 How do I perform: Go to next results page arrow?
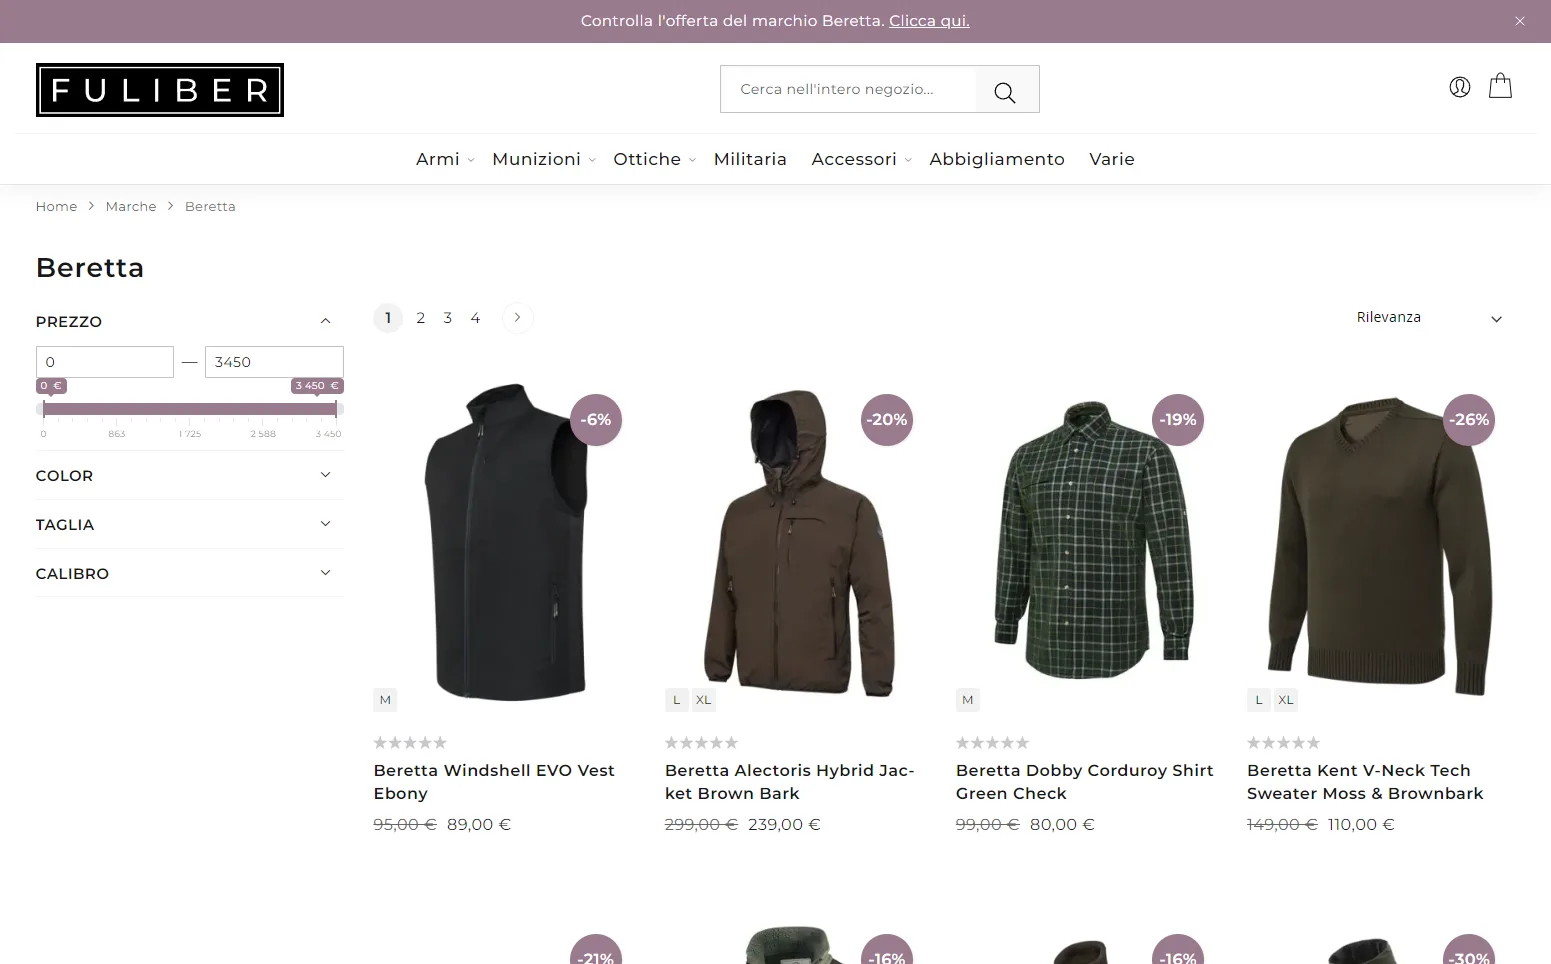point(517,317)
